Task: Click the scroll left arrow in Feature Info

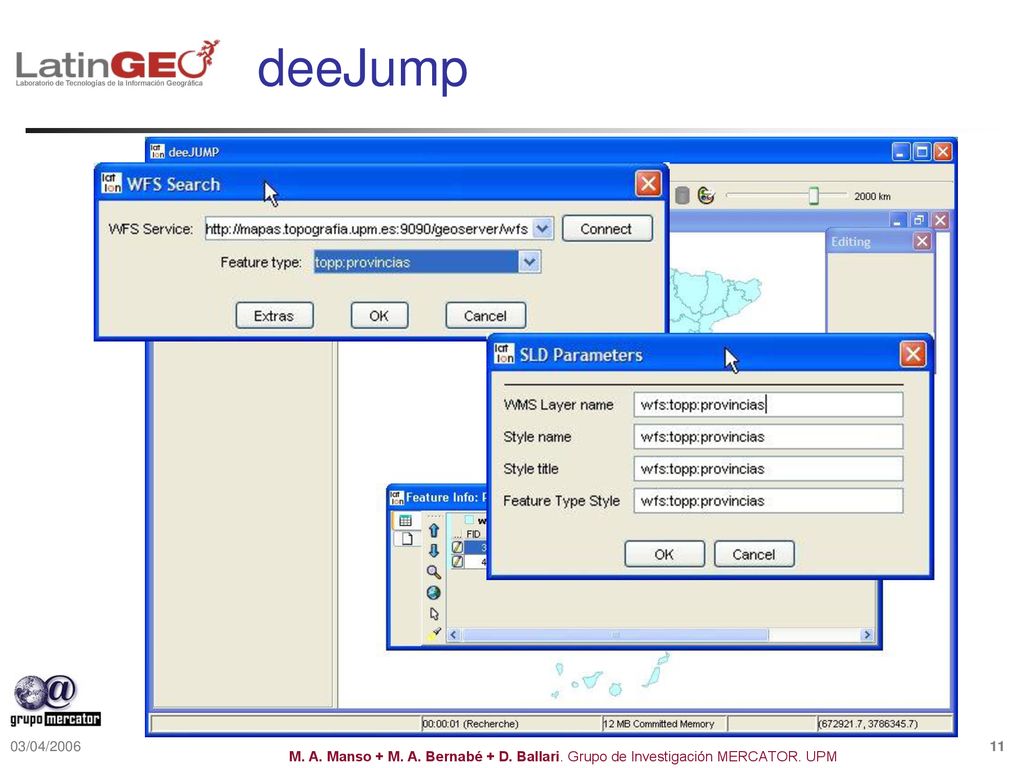Action: [x=454, y=635]
